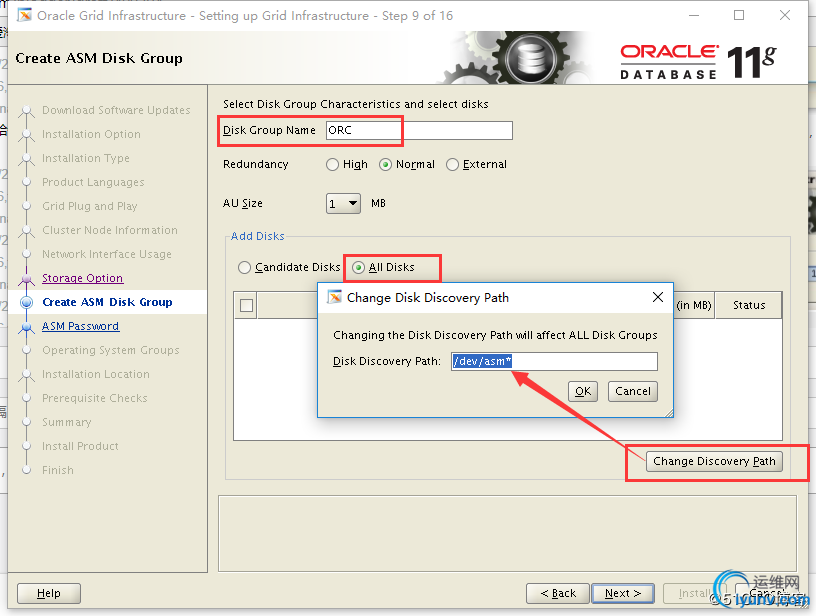Screen dimensions: 816x616
Task: Click Summary step in sidebar
Action: click(67, 422)
